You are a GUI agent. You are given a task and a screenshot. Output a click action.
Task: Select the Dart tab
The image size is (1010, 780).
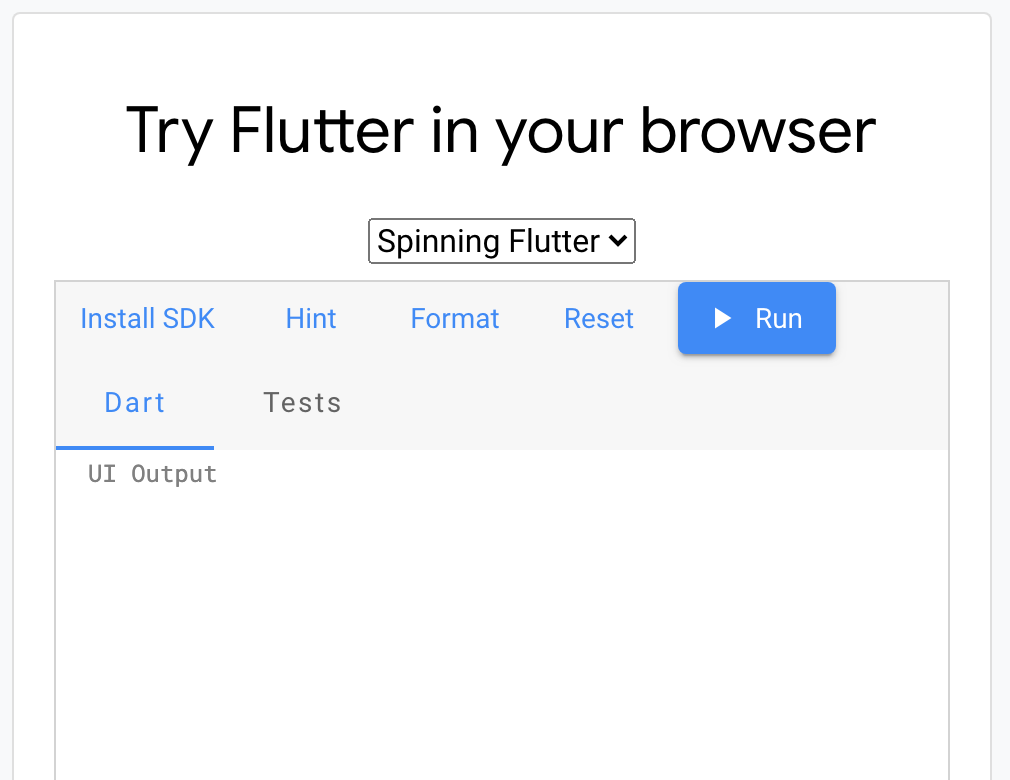134,402
